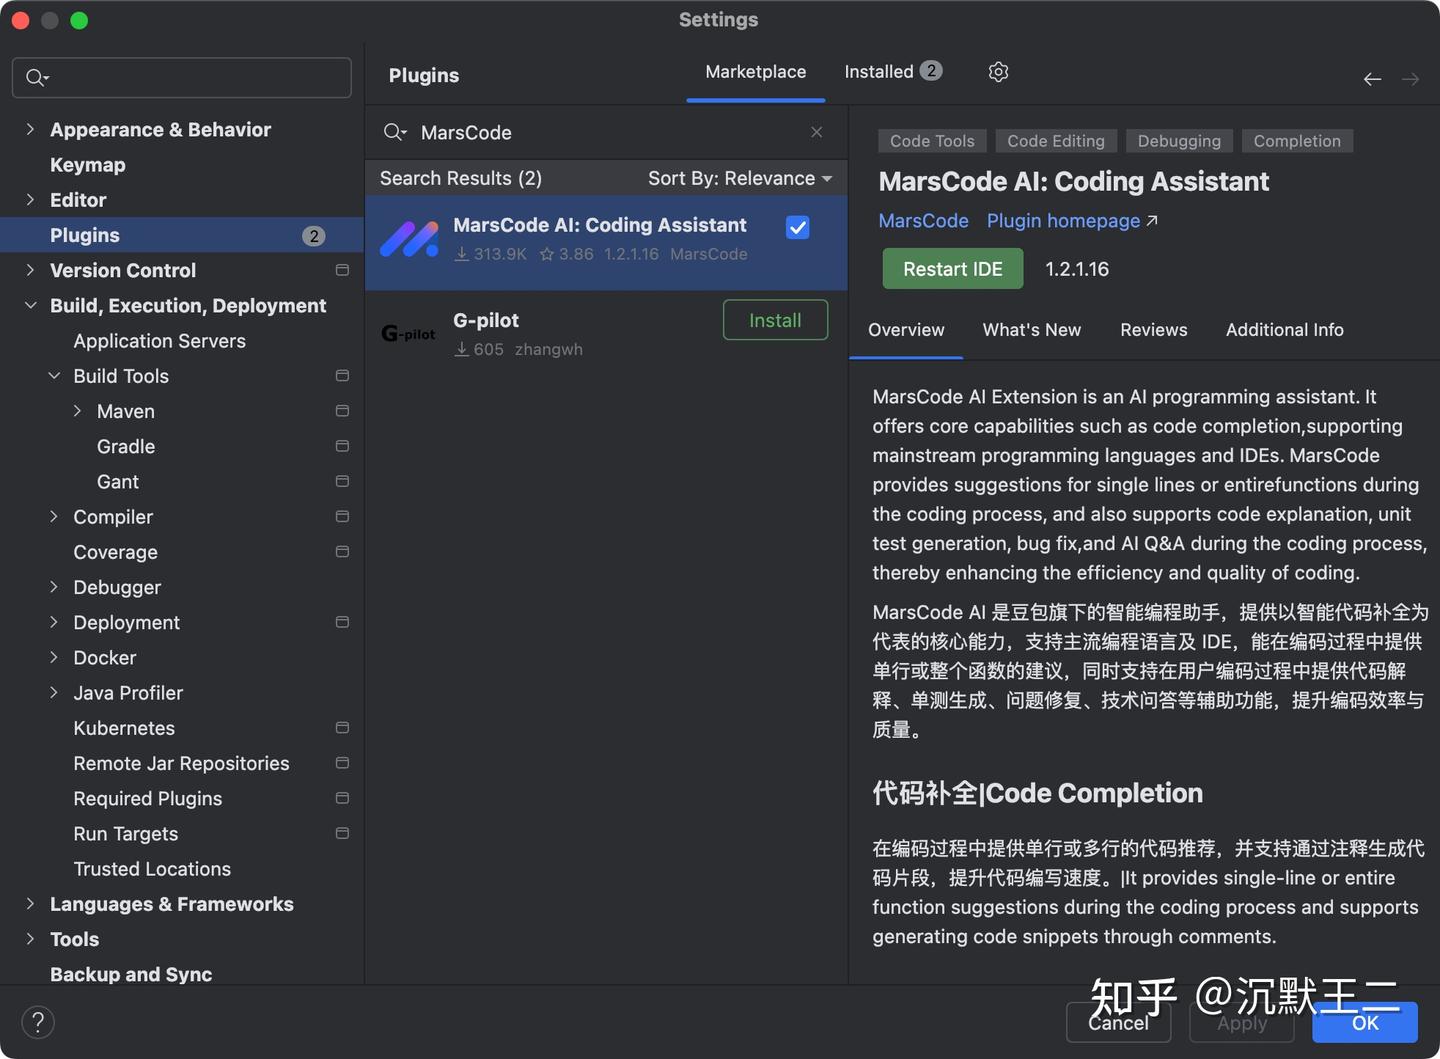Collapse Build, Execution, Deployment node
The image size is (1440, 1059).
pyautogui.click(x=30, y=305)
